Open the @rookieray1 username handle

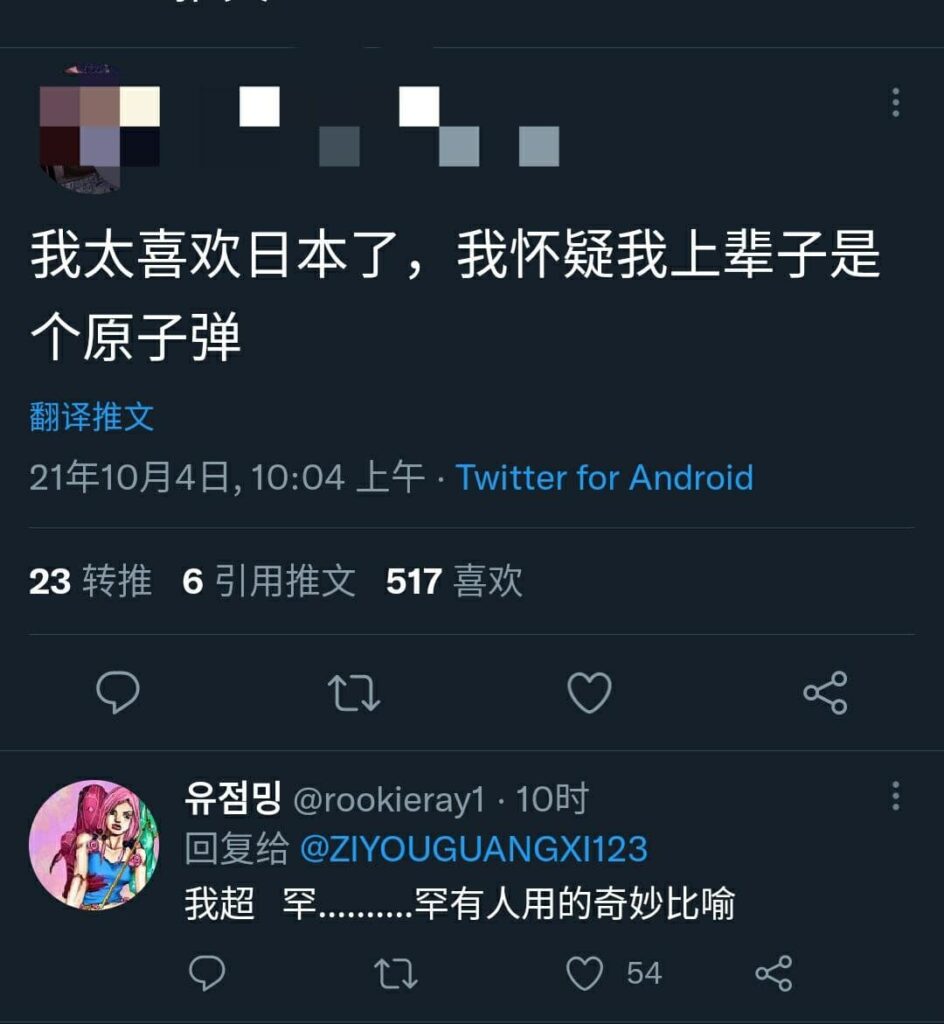point(389,799)
